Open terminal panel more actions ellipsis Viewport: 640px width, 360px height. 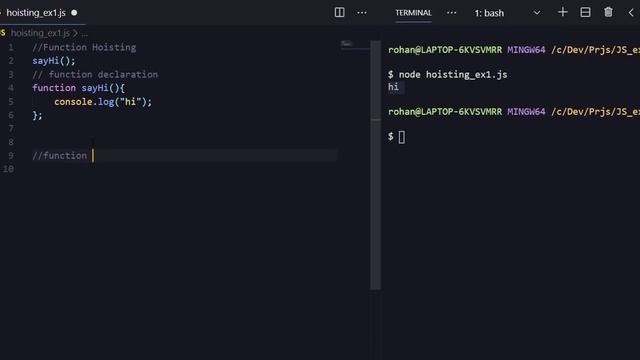[x=451, y=13]
